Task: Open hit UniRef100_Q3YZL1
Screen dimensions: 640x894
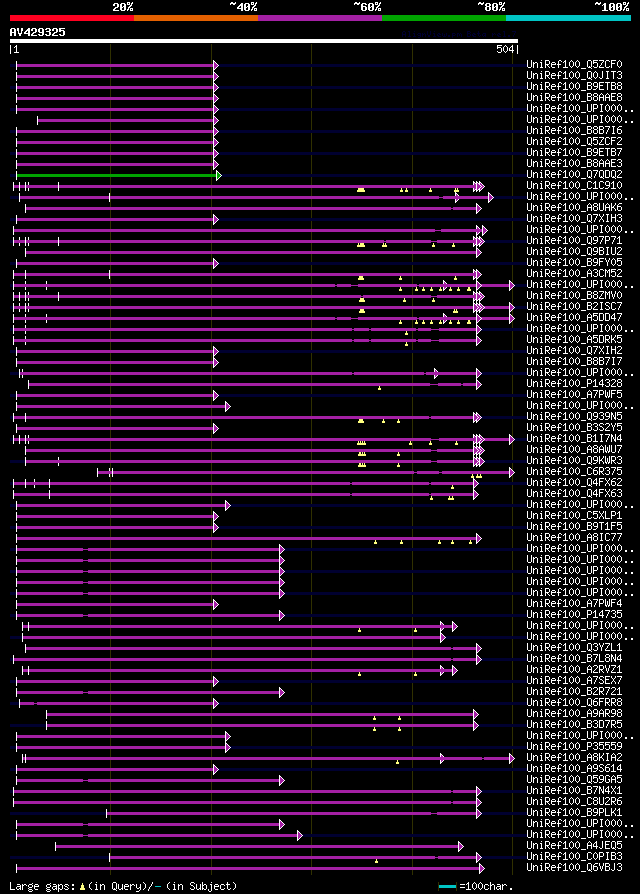Action: pos(574,648)
